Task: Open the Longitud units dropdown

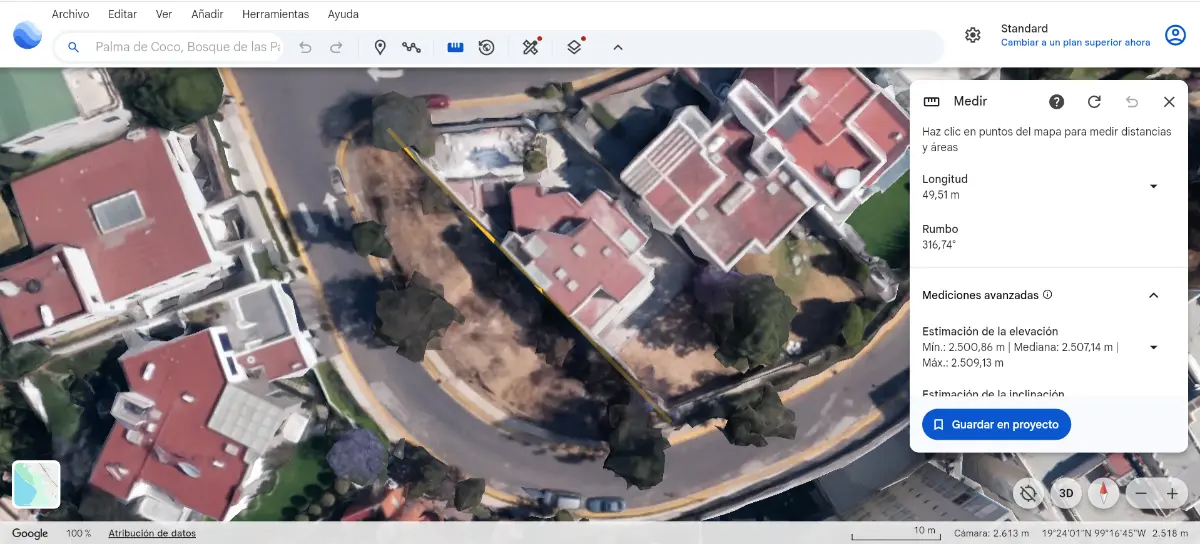Action: tap(1153, 186)
